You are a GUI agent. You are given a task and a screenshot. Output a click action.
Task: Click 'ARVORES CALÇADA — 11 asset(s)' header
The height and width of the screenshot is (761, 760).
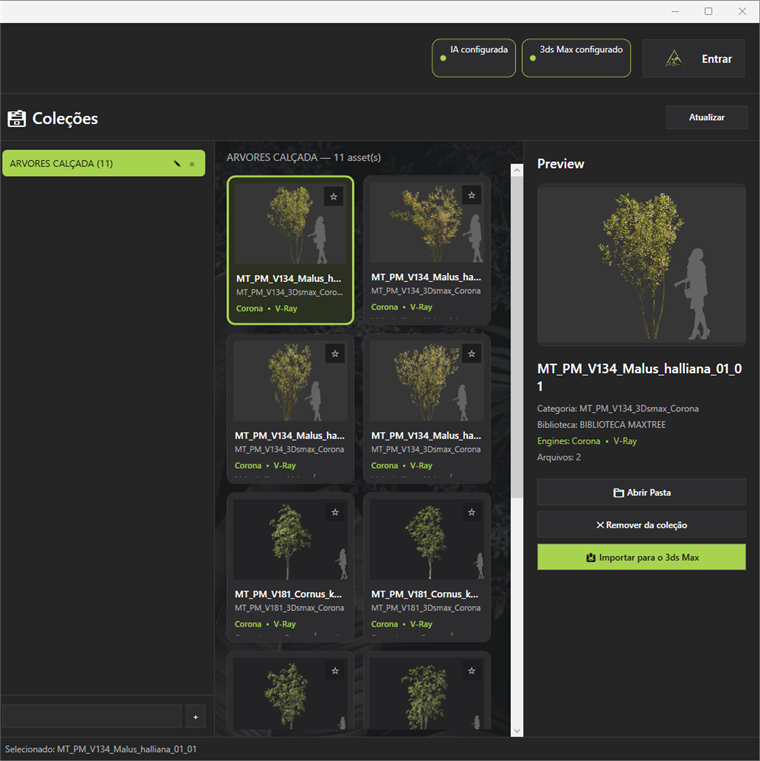point(304,157)
